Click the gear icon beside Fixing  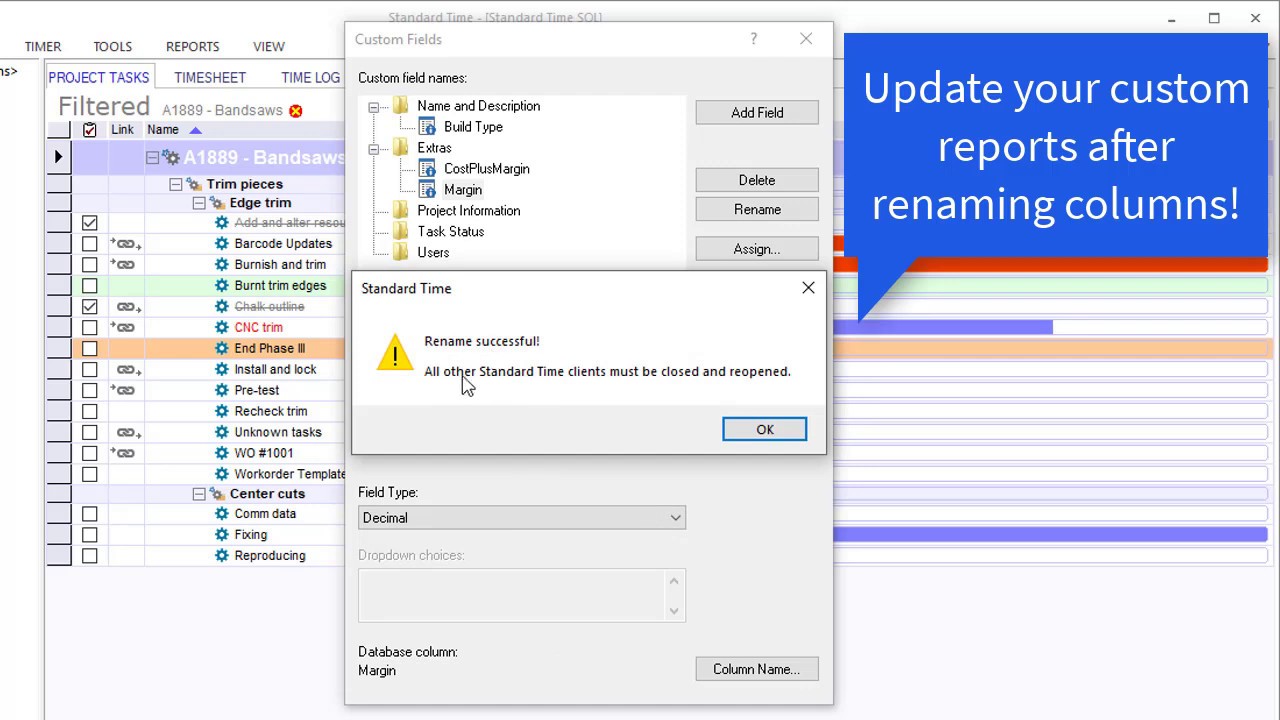coord(222,535)
